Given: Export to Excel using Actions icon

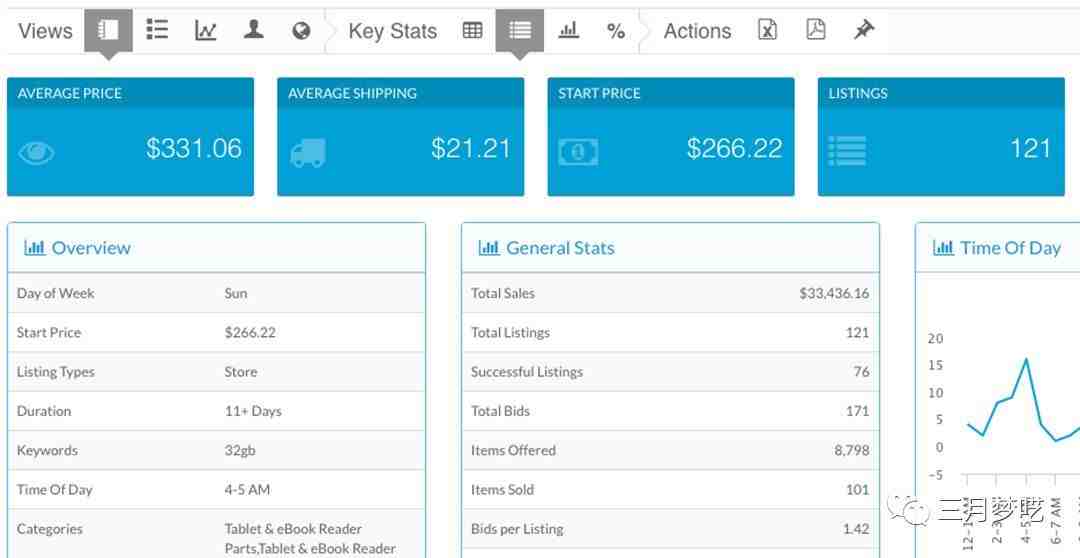Looking at the screenshot, I should tap(767, 30).
